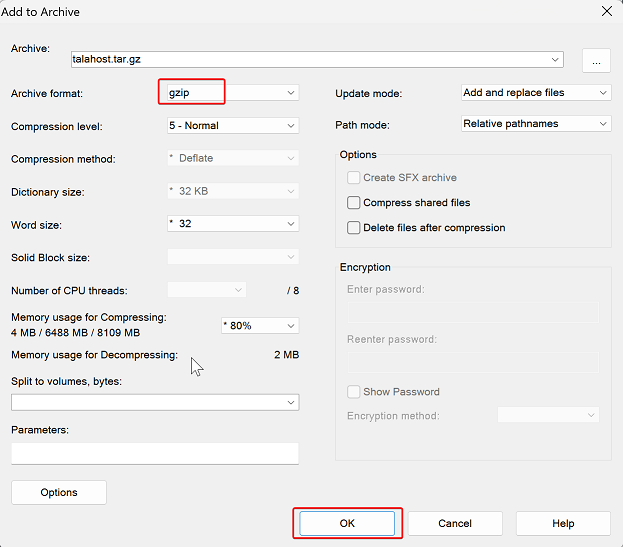Click the 'Memory usage for Decompressing:' label

coord(95,355)
